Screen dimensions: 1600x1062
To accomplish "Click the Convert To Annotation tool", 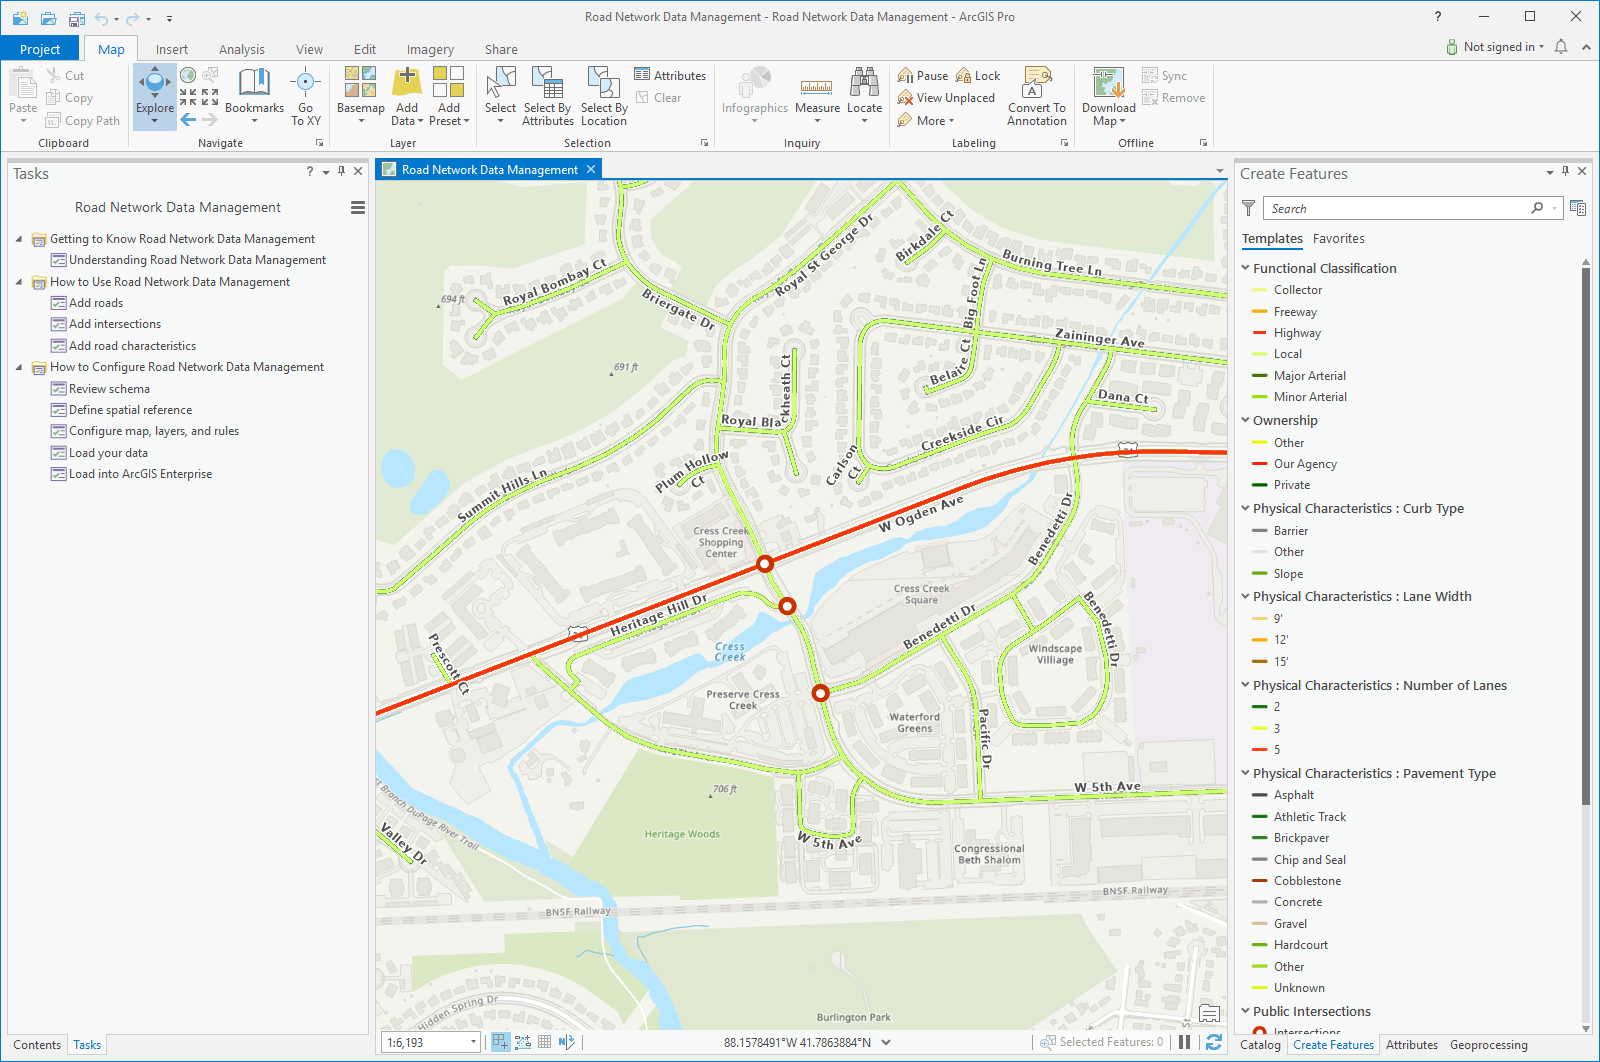I will [x=1037, y=96].
